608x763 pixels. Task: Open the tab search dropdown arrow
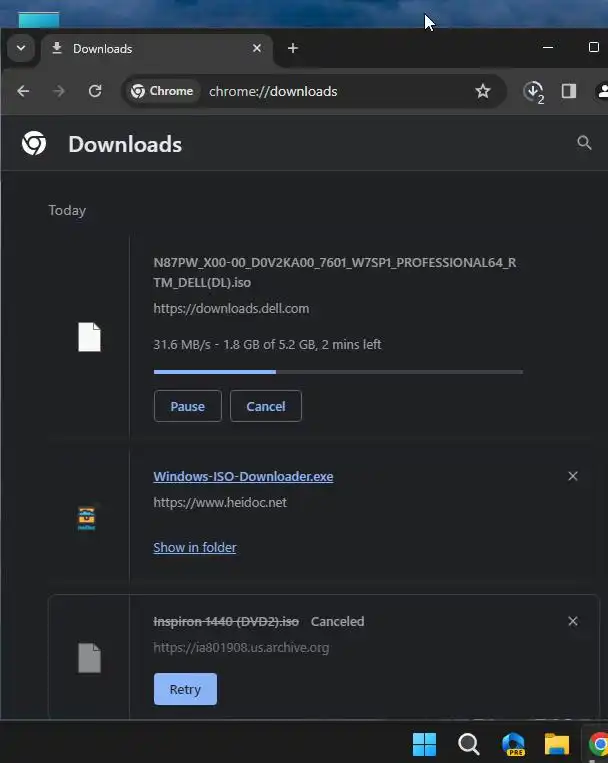pos(21,48)
